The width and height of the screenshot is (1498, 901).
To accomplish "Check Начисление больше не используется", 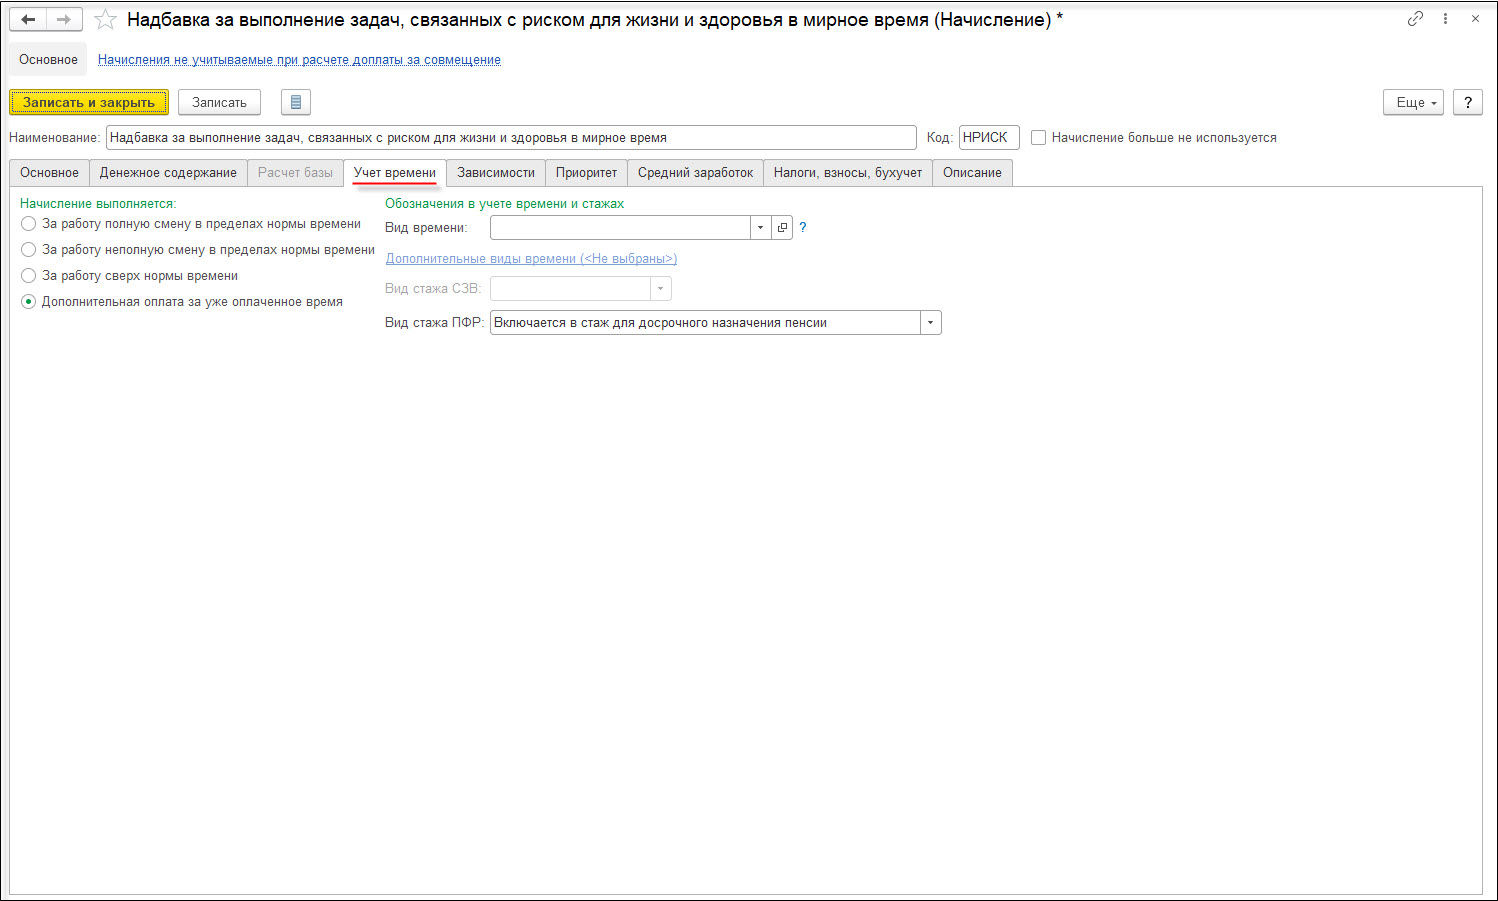I will click(1039, 138).
